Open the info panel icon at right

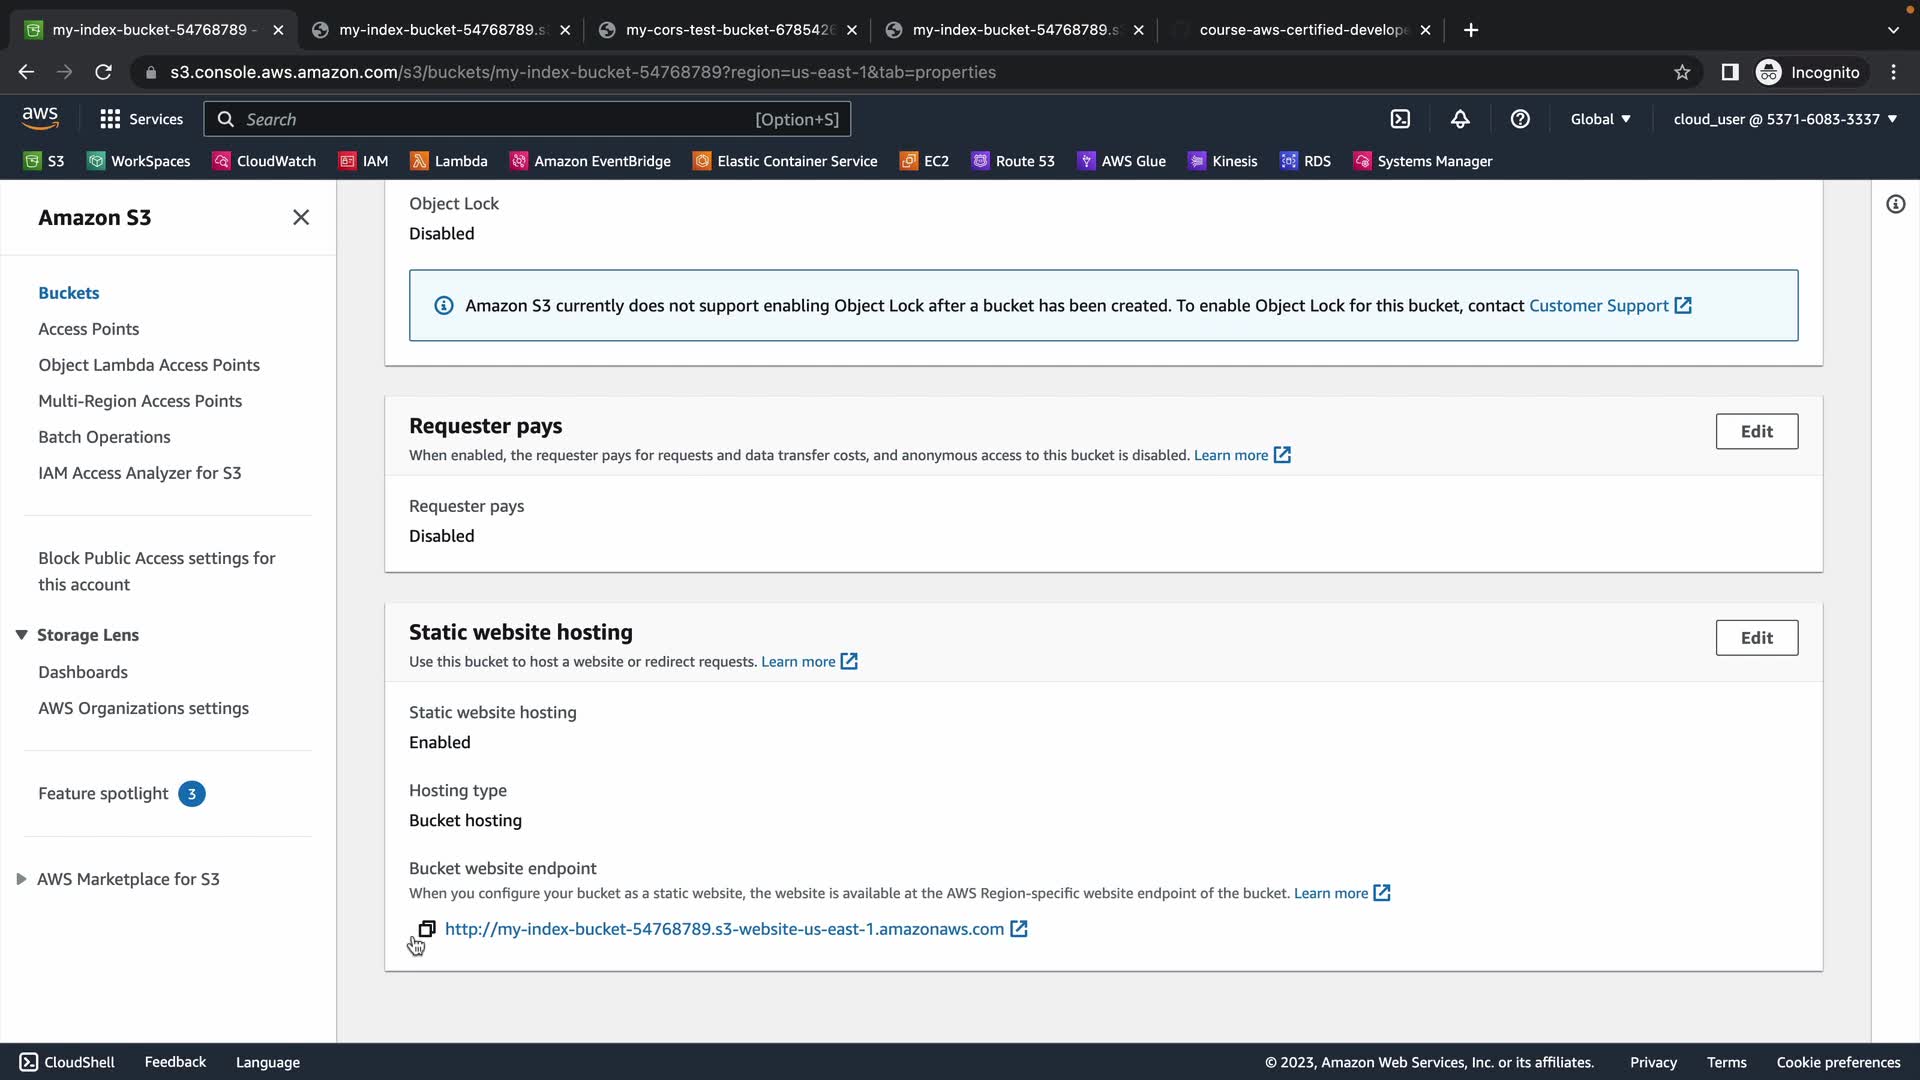(1895, 204)
